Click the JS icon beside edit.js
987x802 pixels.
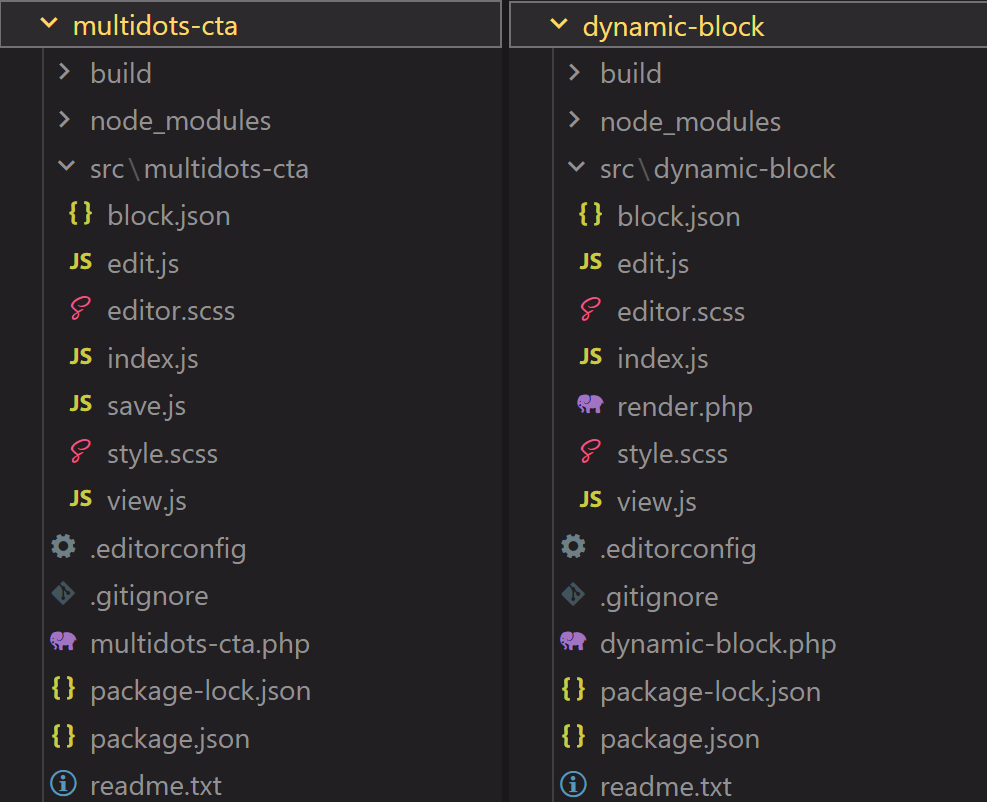[80, 263]
